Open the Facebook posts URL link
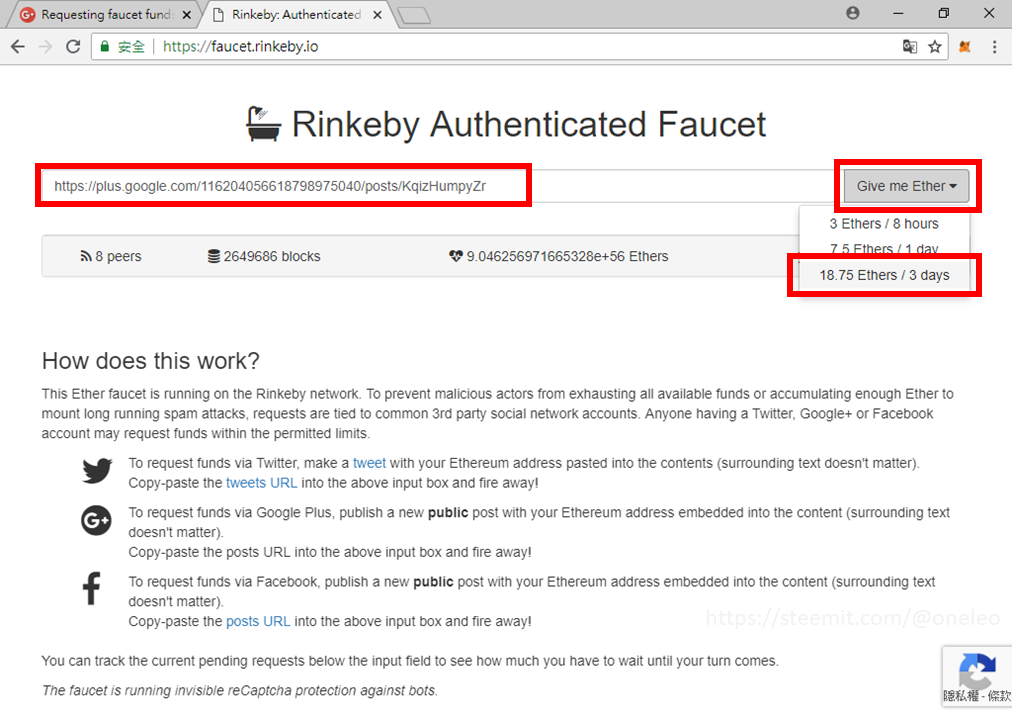 click(258, 621)
